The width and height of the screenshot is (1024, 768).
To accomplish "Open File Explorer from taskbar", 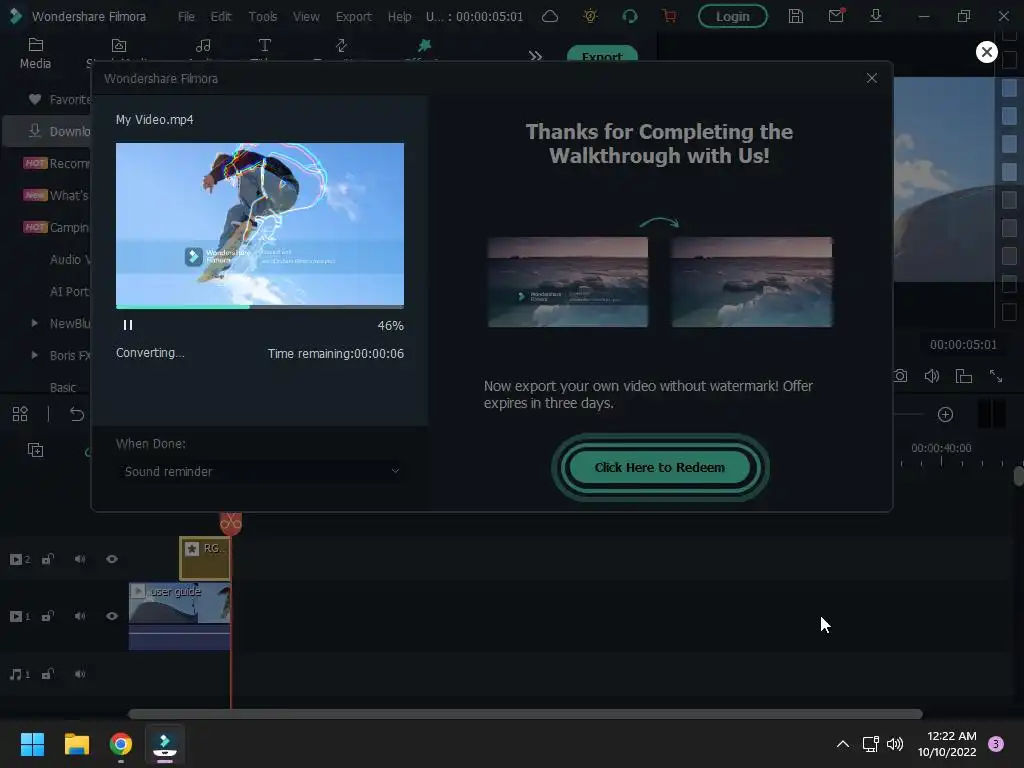I will coord(76,744).
